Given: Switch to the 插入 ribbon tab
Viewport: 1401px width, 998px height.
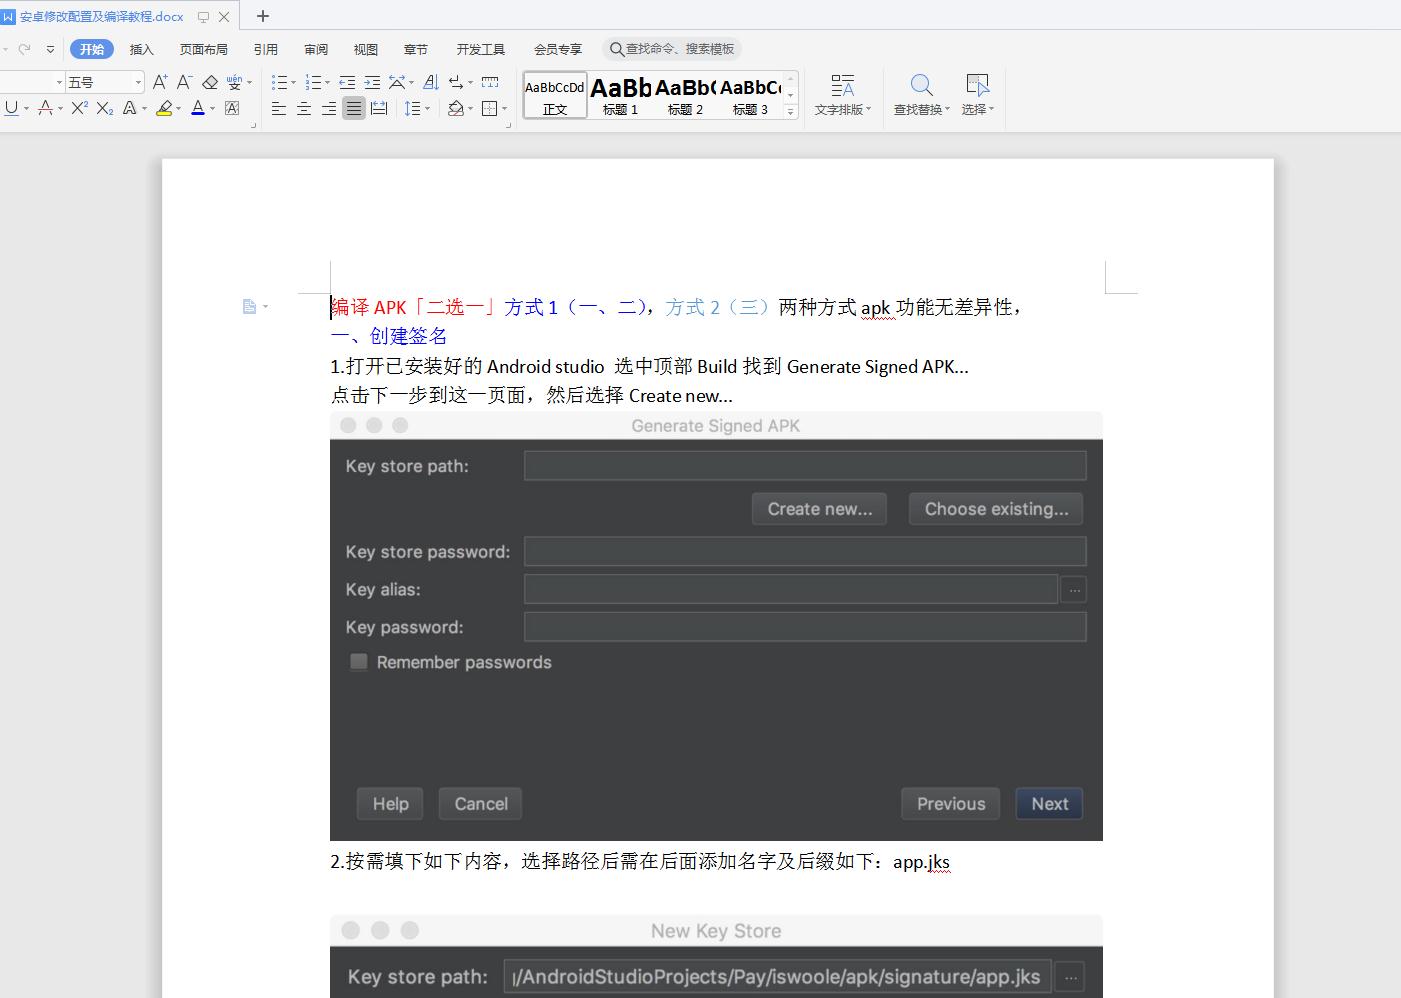Looking at the screenshot, I should (142, 49).
